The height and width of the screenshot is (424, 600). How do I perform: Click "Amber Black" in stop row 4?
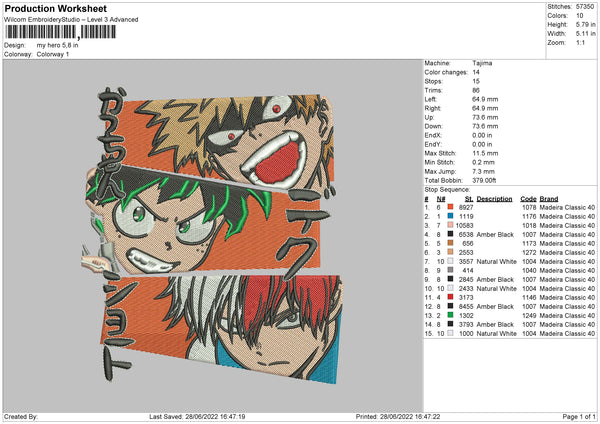(495, 234)
